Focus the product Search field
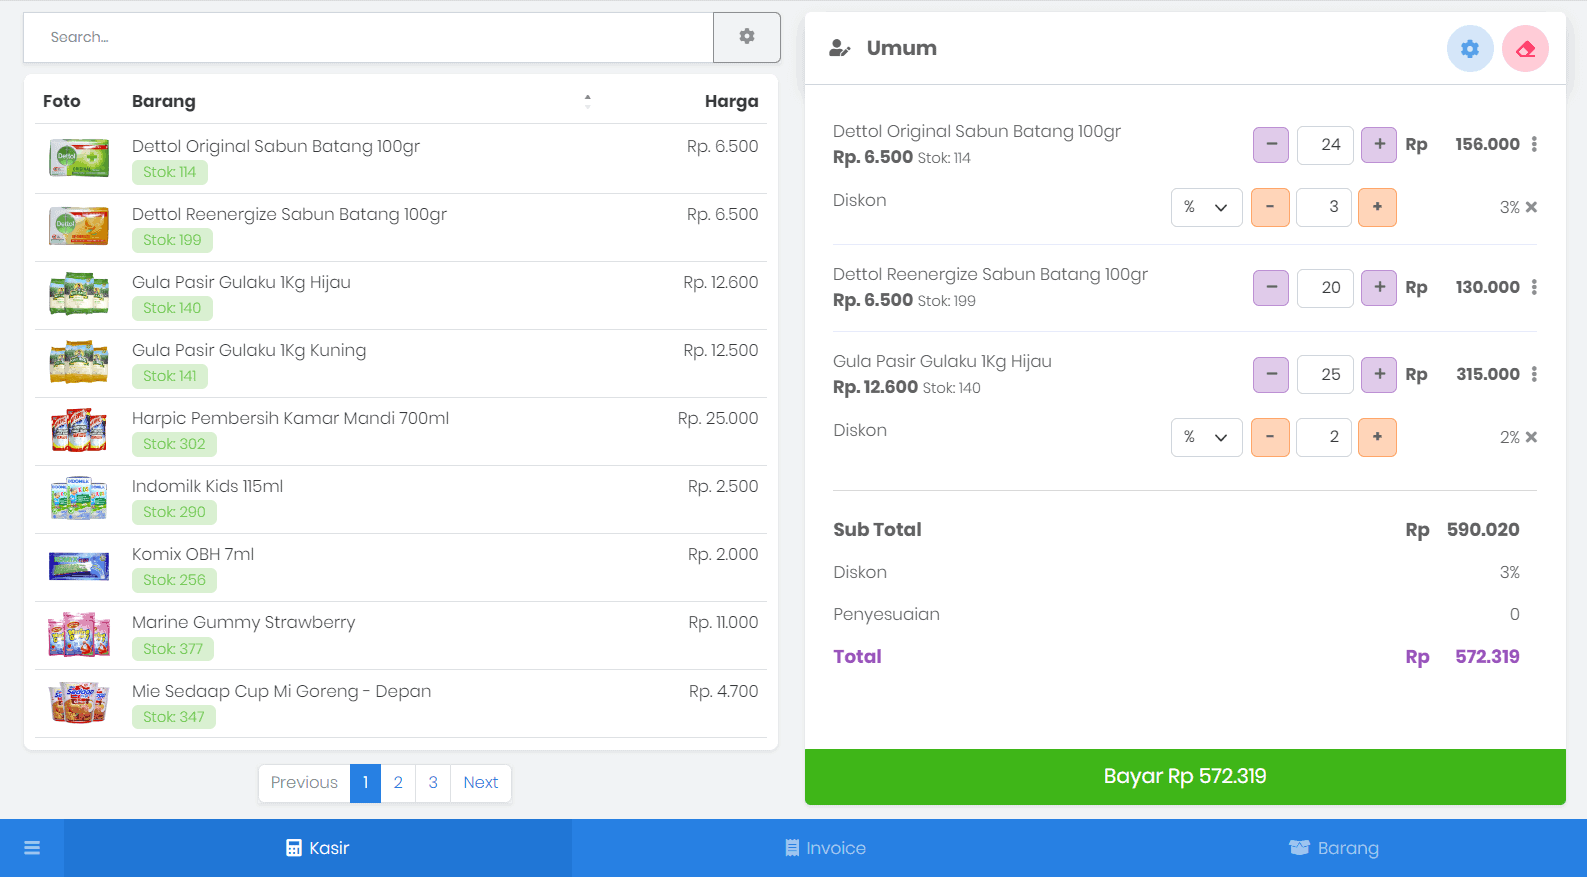Viewport: 1587px width, 877px height. (x=368, y=37)
